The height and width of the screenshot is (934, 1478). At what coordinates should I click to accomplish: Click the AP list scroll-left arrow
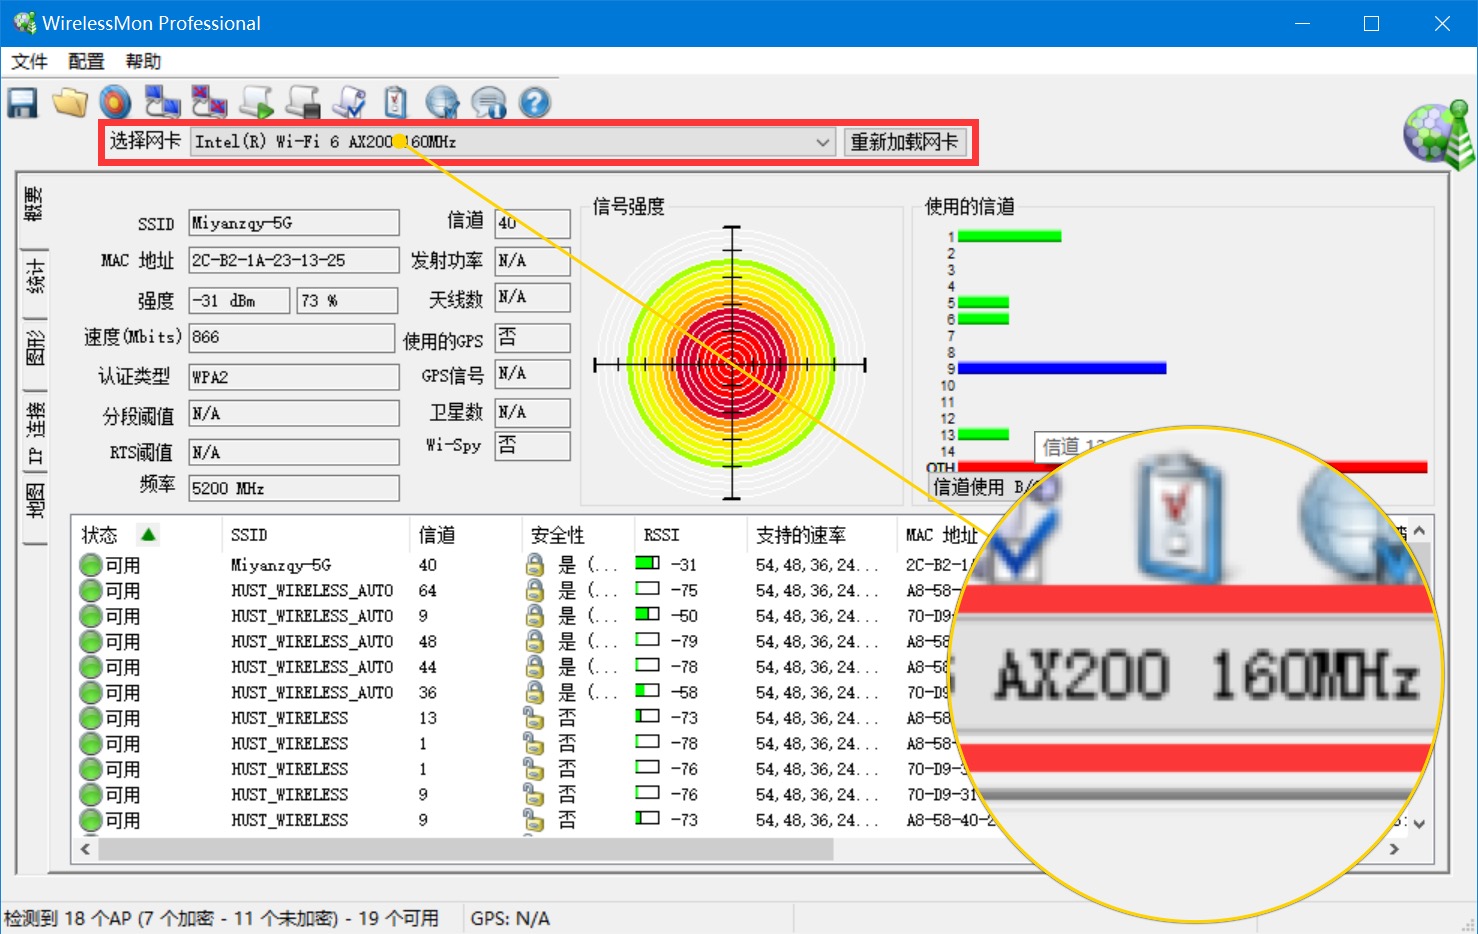(86, 849)
